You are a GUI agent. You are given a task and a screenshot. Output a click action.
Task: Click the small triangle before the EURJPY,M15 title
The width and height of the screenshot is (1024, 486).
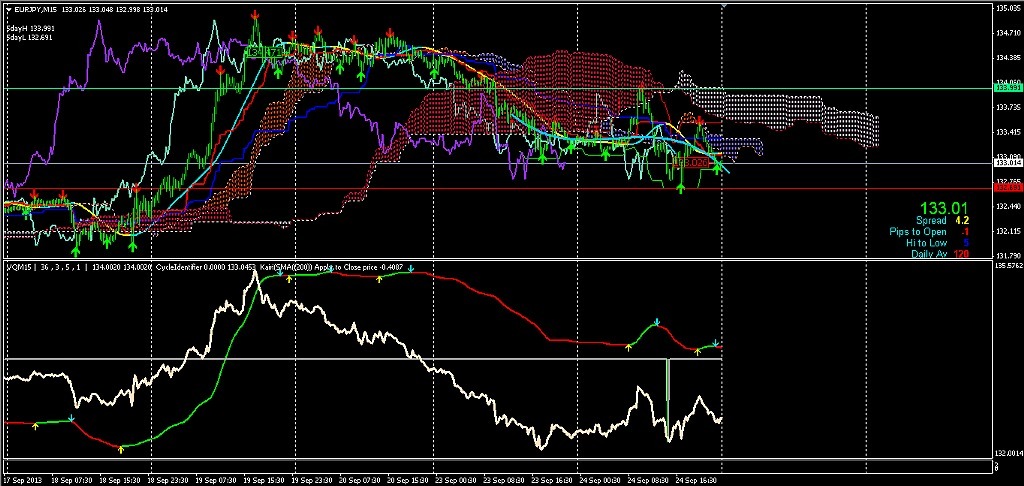tap(8, 8)
